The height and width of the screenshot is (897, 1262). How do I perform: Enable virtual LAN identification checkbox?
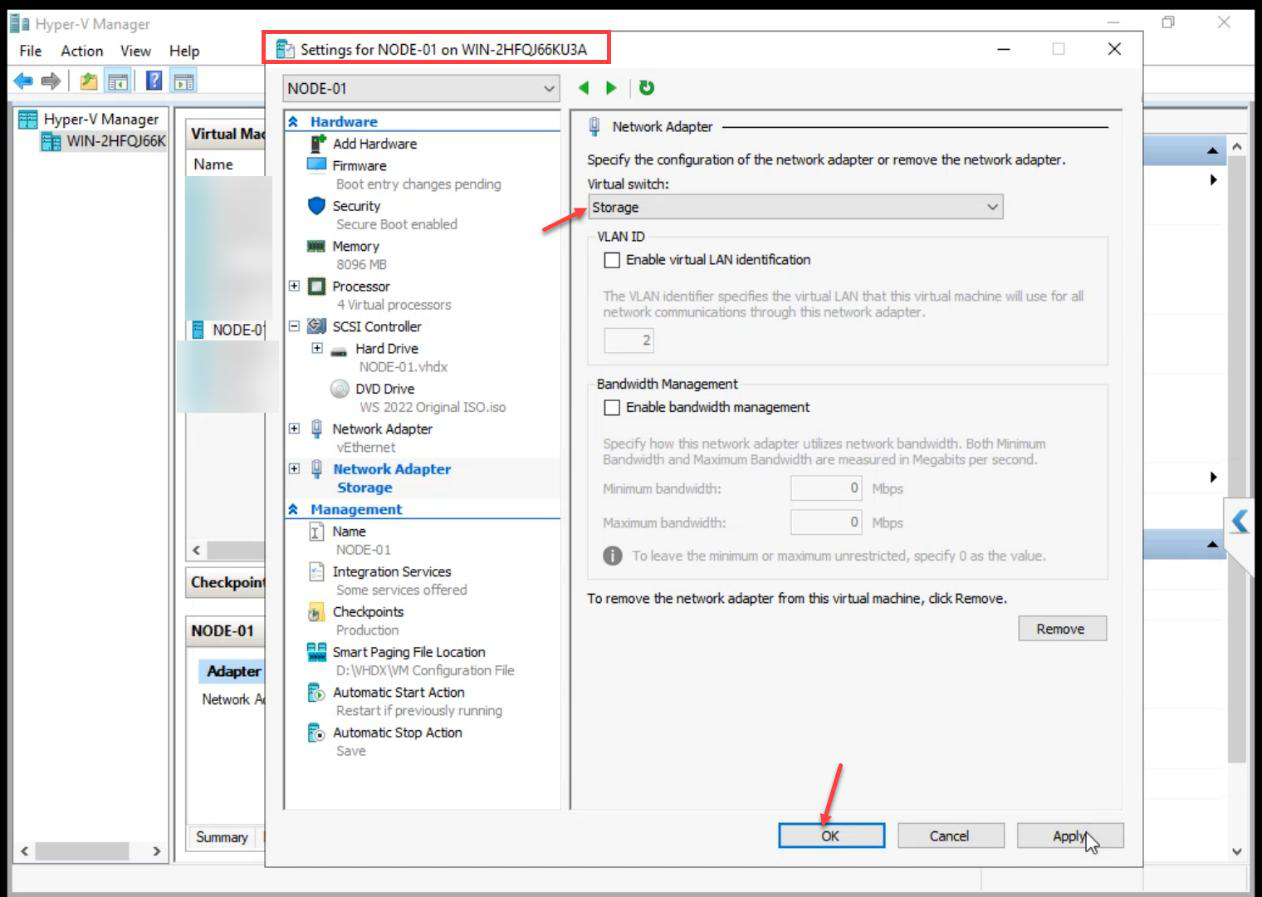click(612, 260)
